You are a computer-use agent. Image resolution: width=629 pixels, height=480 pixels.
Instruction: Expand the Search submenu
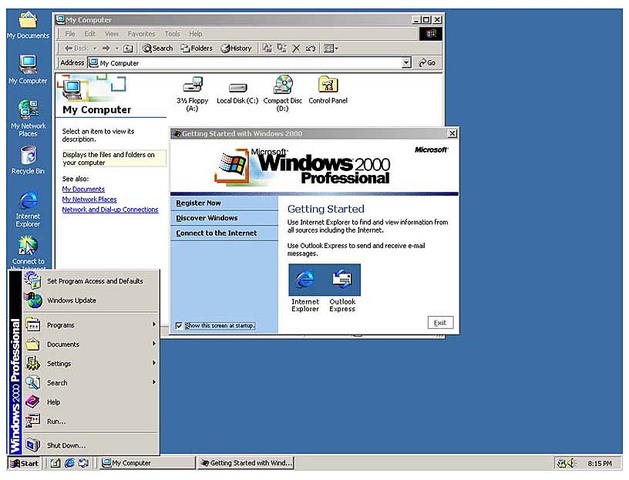(x=91, y=383)
